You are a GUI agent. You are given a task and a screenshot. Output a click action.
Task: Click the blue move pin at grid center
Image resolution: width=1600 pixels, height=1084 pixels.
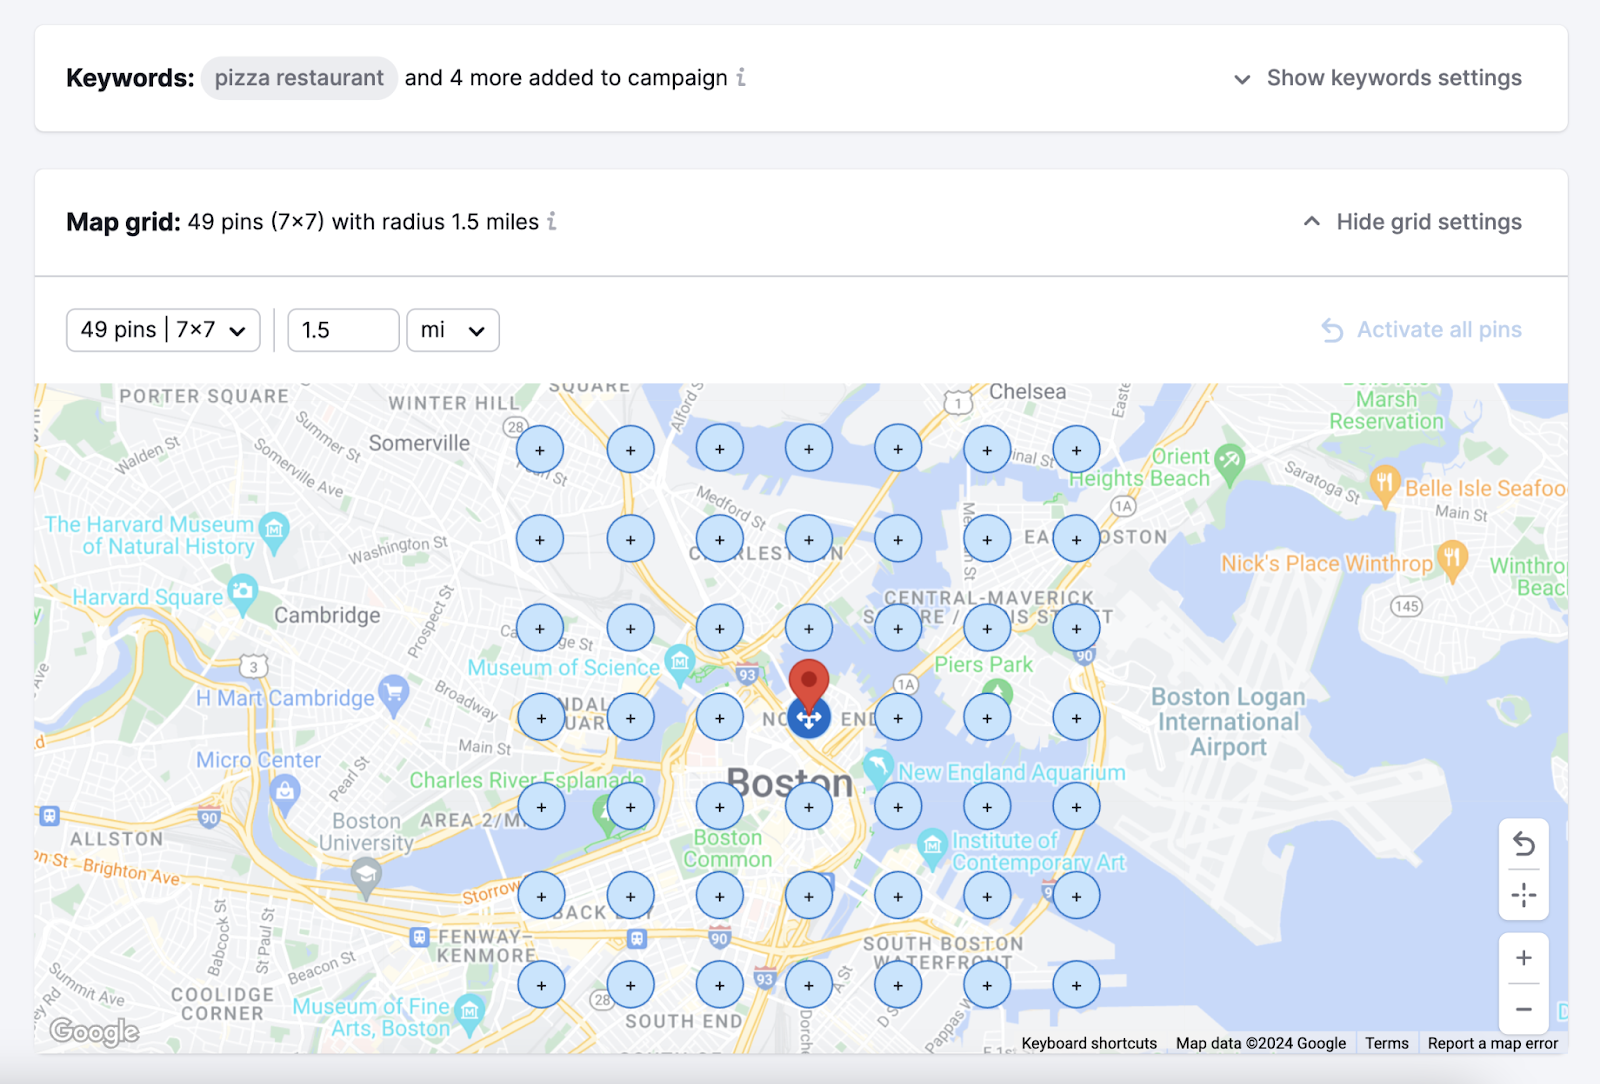(x=809, y=717)
